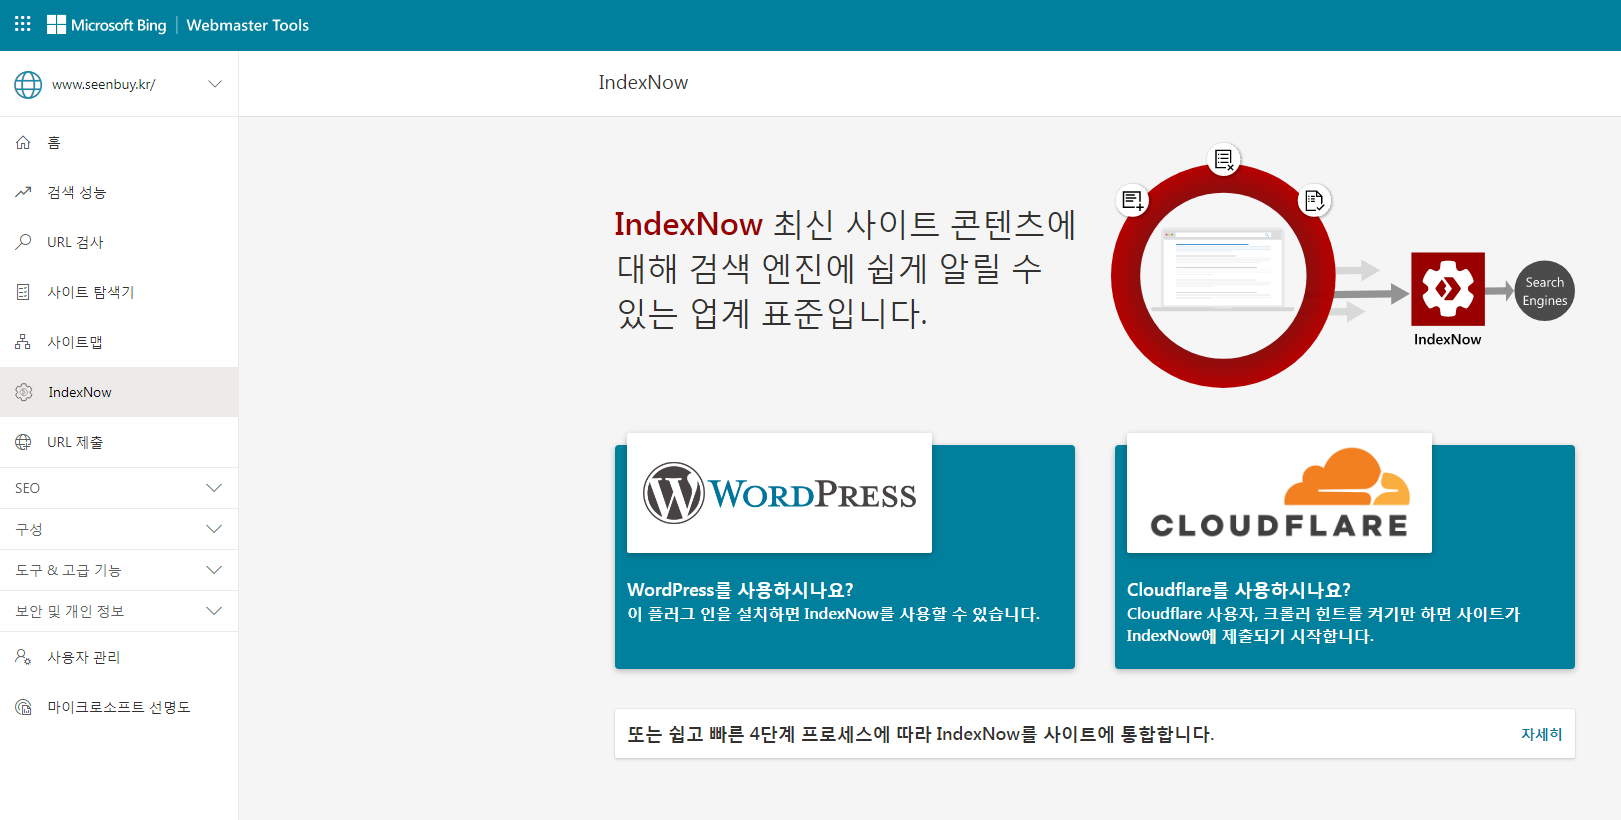Click the URL 검사 magnifier icon
Viewport: 1621px width, 820px height.
(x=23, y=242)
